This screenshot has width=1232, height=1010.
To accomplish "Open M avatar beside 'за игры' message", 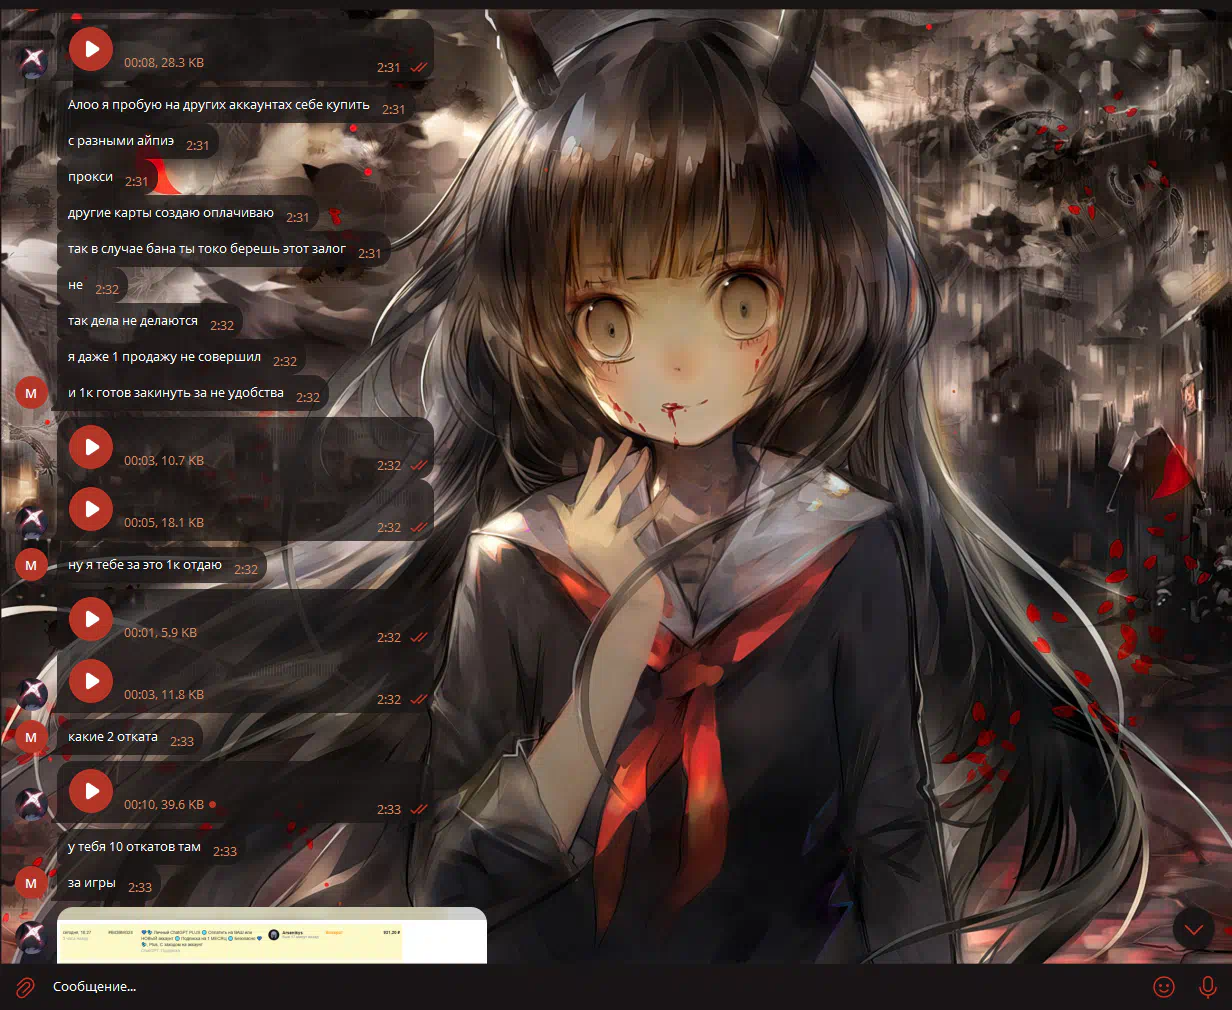I will (31, 883).
